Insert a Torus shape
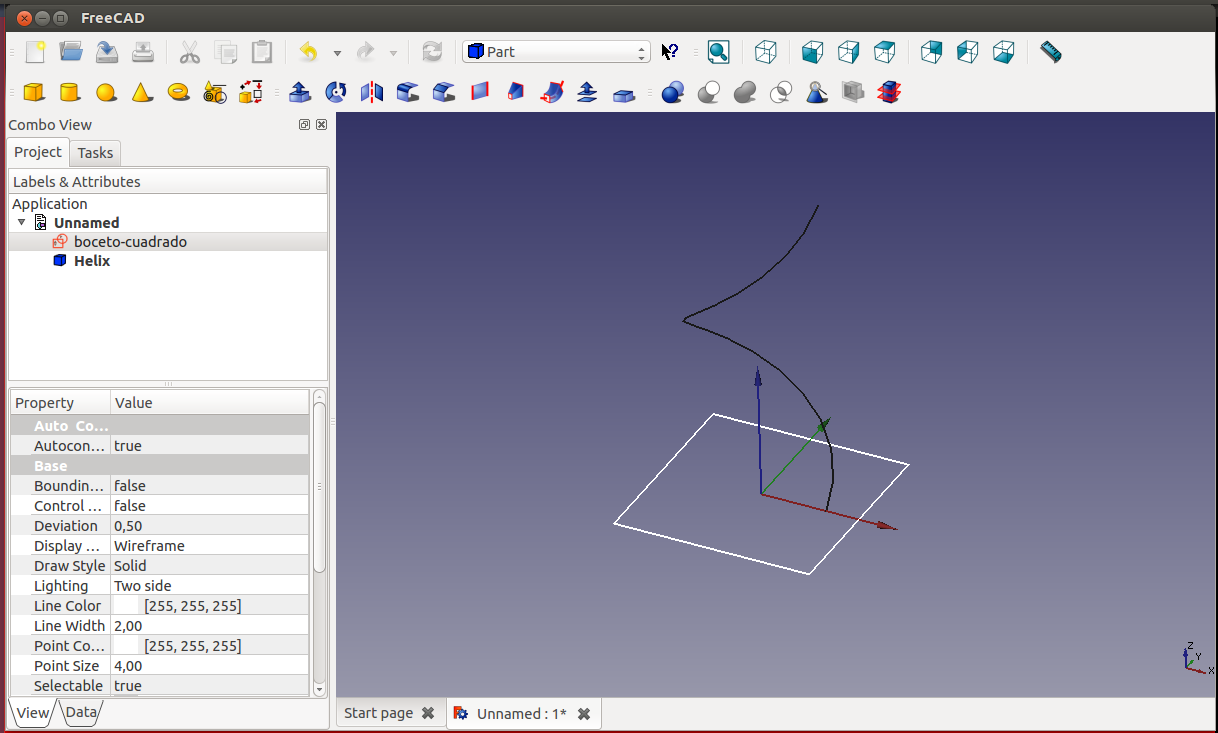The width and height of the screenshot is (1218, 733). coord(179,92)
